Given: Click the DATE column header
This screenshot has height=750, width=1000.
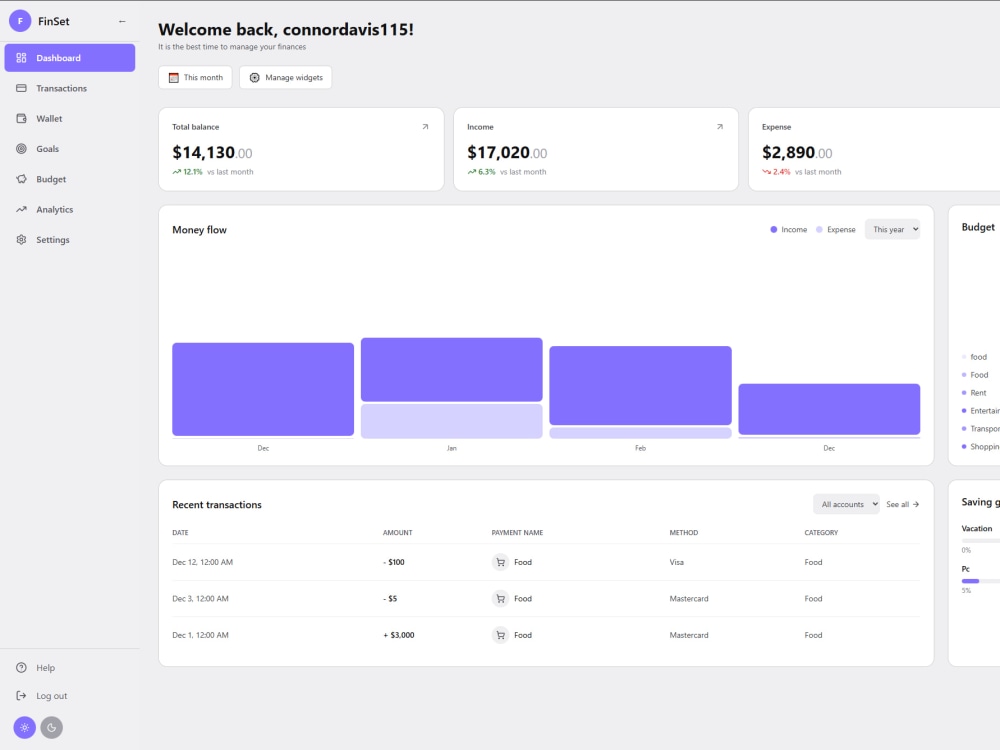Looking at the screenshot, I should [180, 533].
